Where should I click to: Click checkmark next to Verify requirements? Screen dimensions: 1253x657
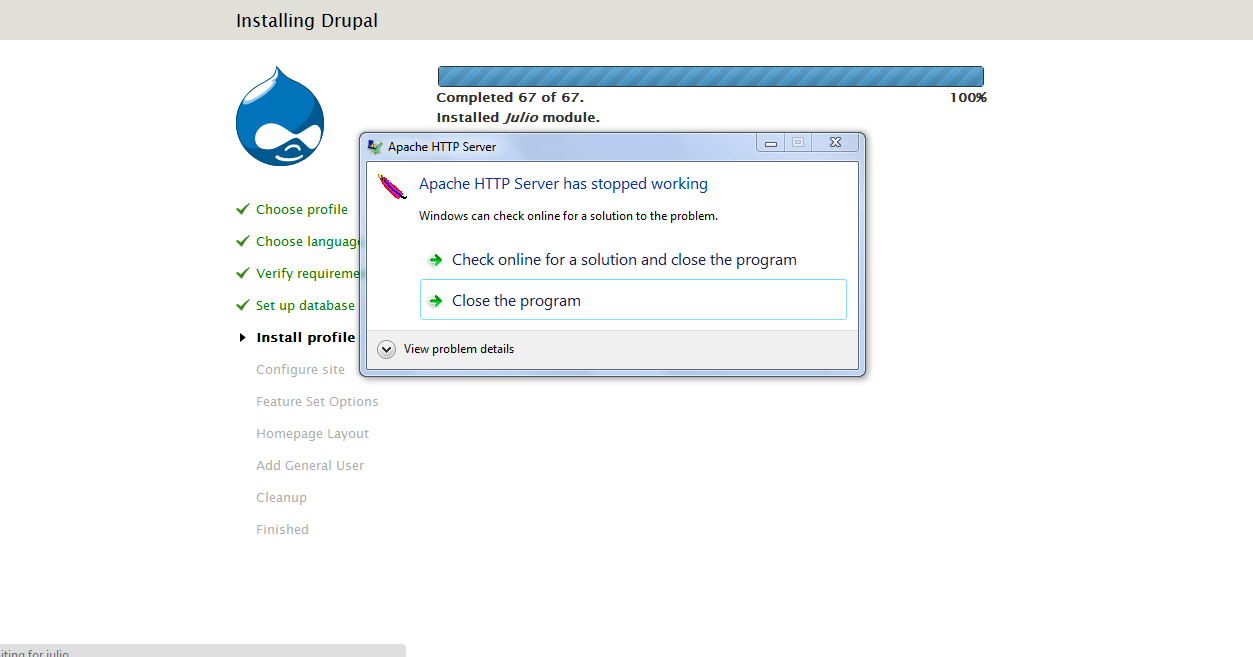point(243,273)
